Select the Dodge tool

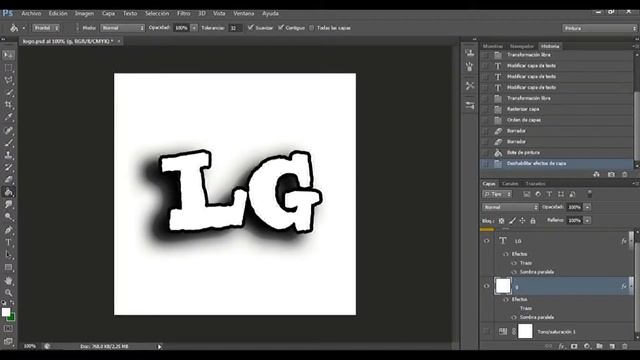8,217
